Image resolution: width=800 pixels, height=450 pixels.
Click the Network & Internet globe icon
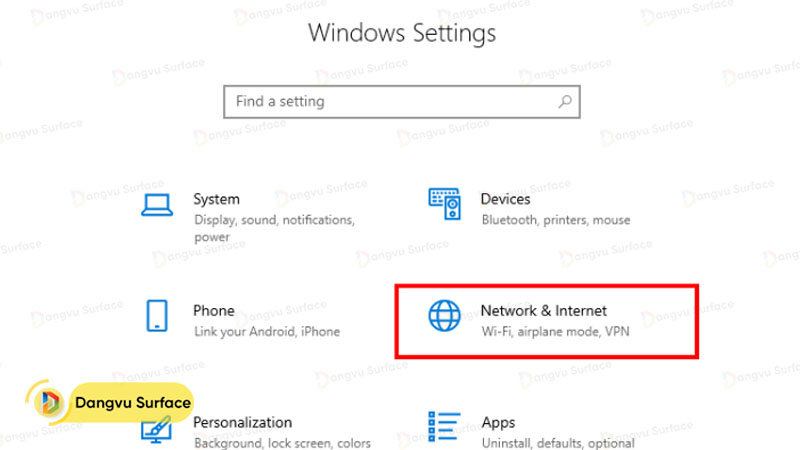coord(444,316)
